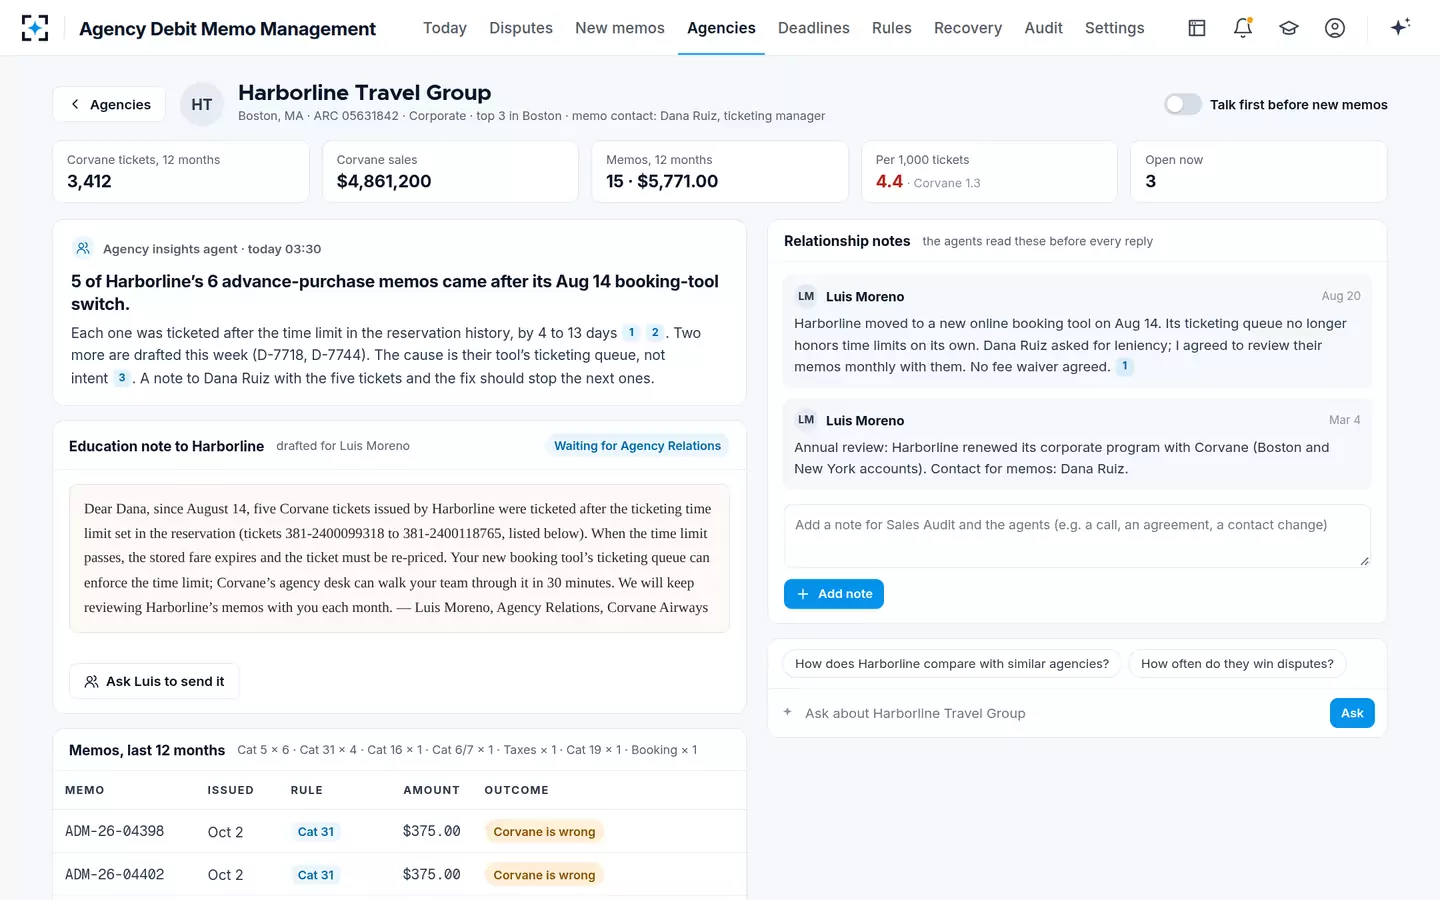Open notifications bell
This screenshot has height=900, width=1440.
(1243, 28)
